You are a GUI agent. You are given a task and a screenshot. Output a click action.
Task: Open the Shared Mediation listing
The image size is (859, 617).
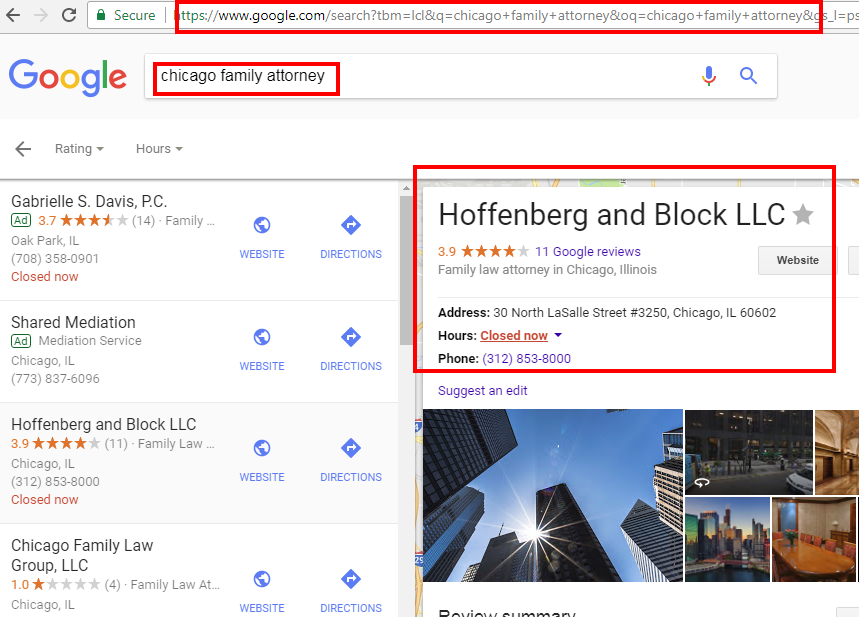coord(73,322)
